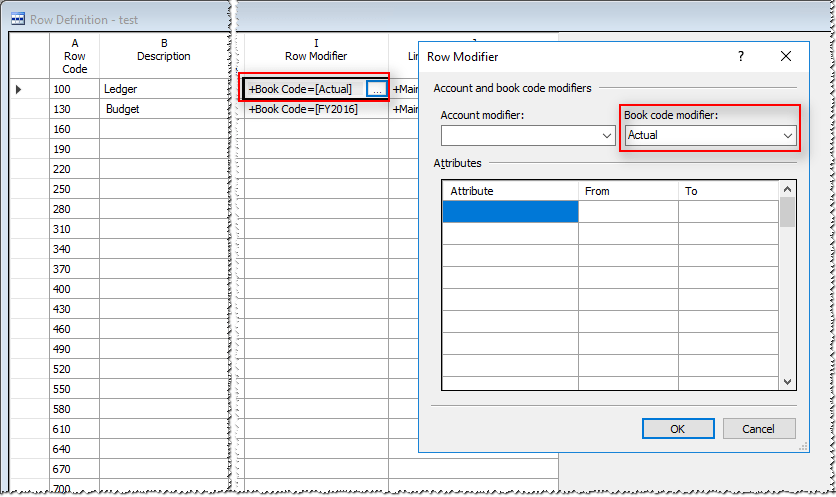Click the OK button
836x497 pixels.
(x=677, y=429)
